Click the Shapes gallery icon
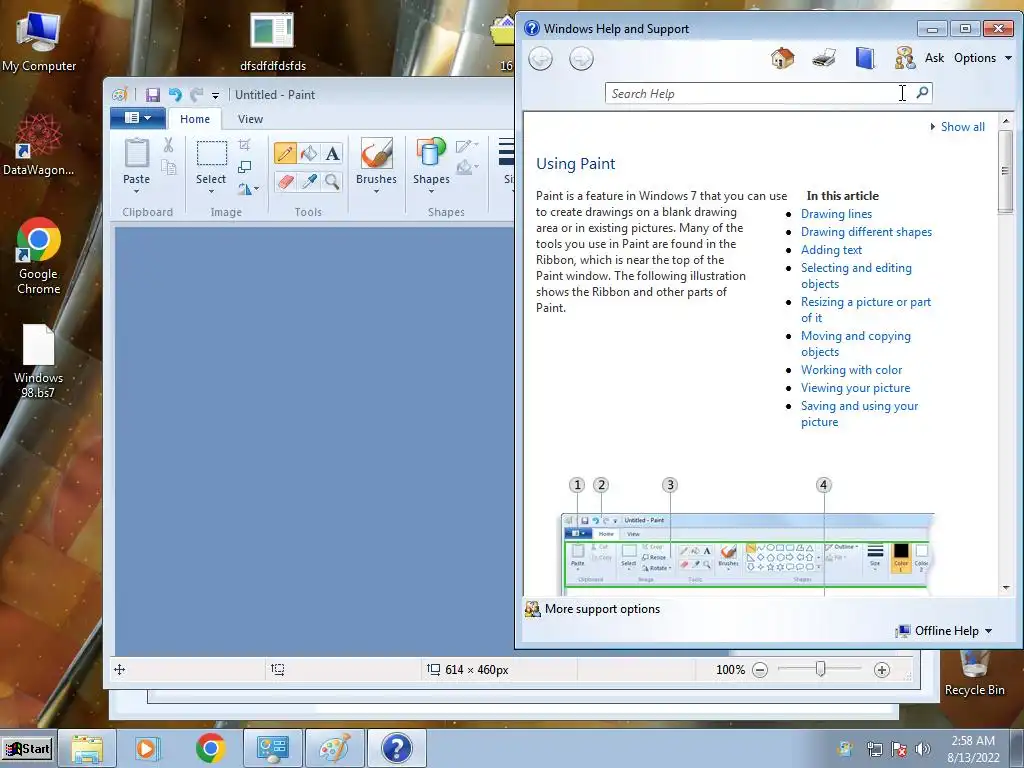 point(431,153)
